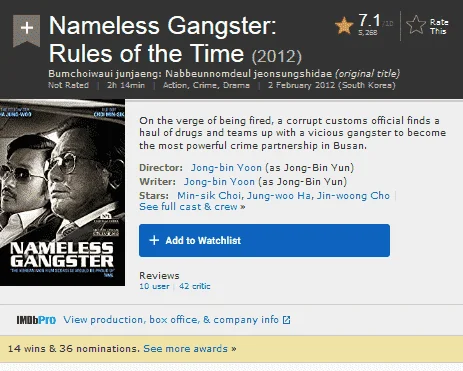Click the Add to Watchlist button
Viewport: 463px width, 371px height.
tap(264, 240)
